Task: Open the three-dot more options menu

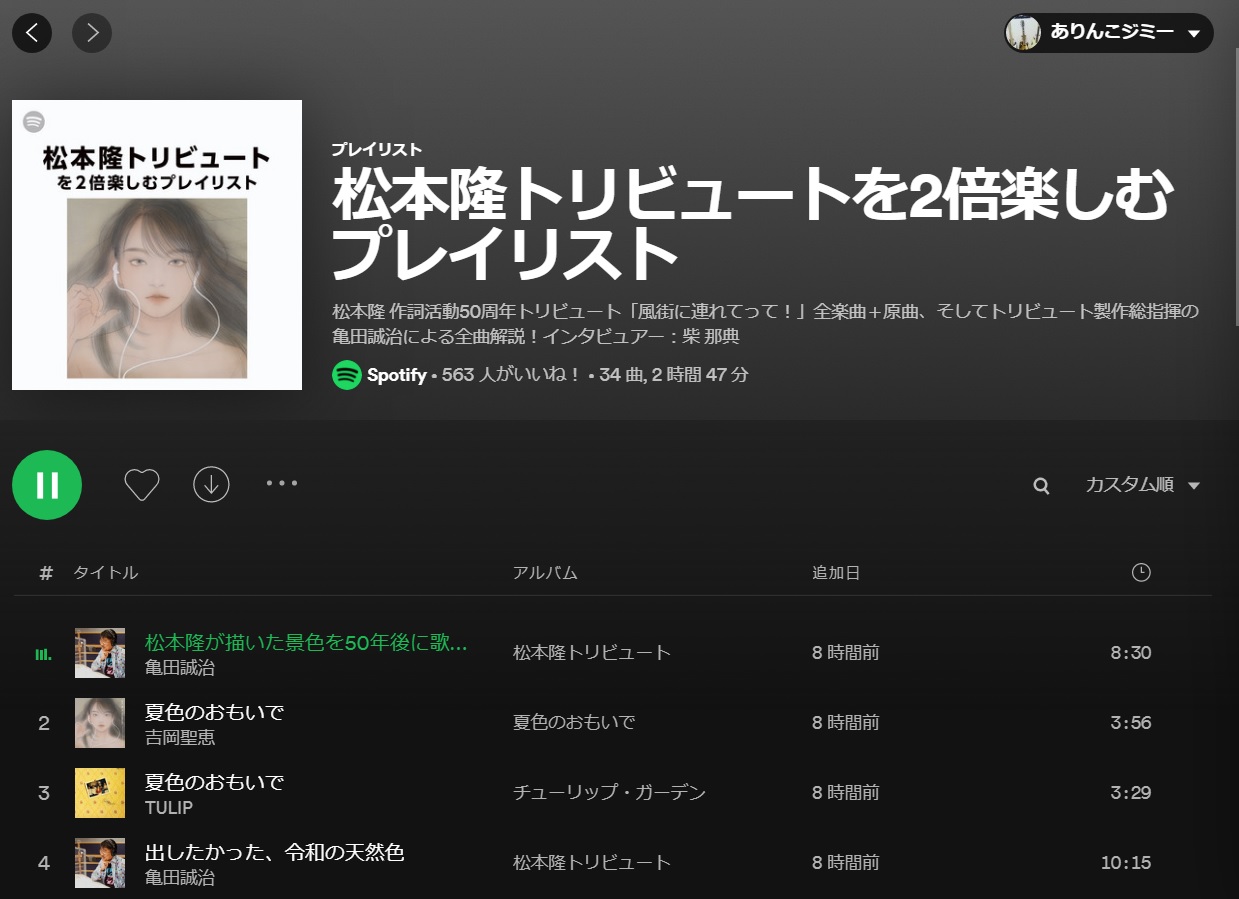Action: point(282,484)
